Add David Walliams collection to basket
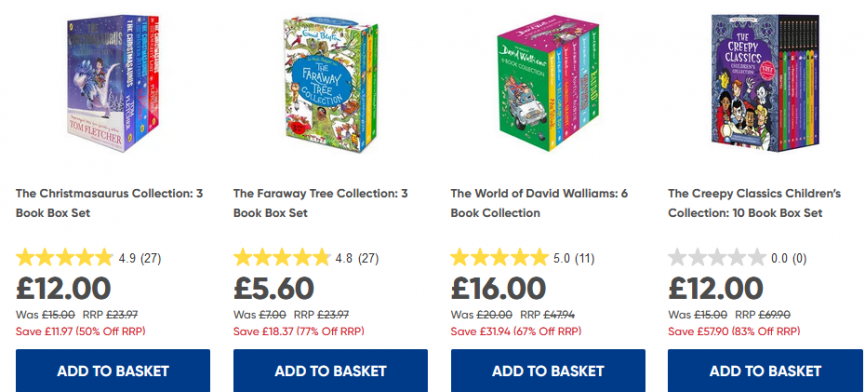 548,370
